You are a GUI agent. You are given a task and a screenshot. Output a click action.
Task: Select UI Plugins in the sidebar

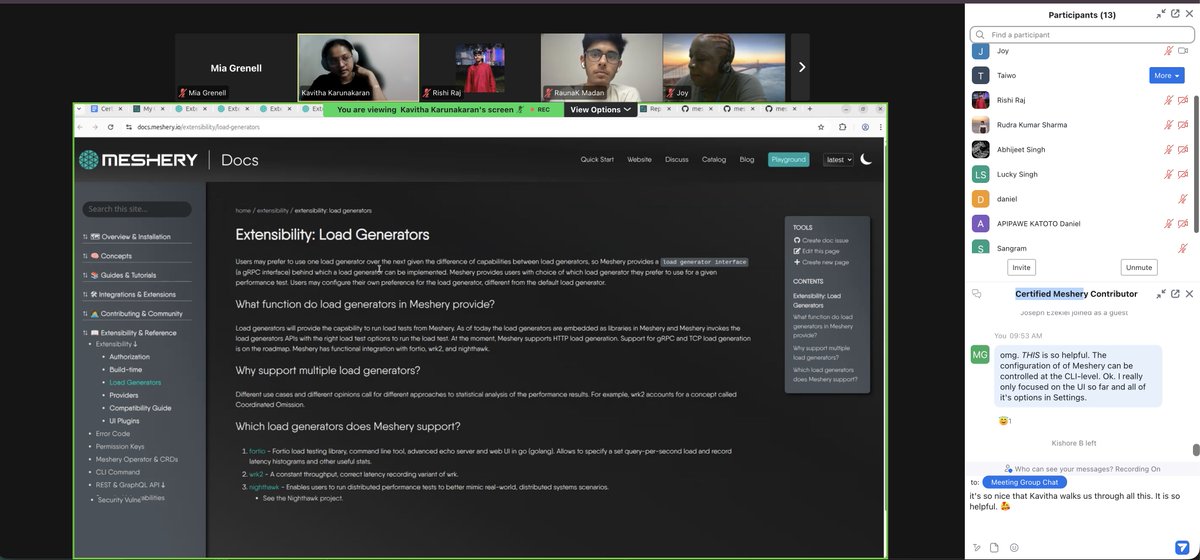pos(124,421)
